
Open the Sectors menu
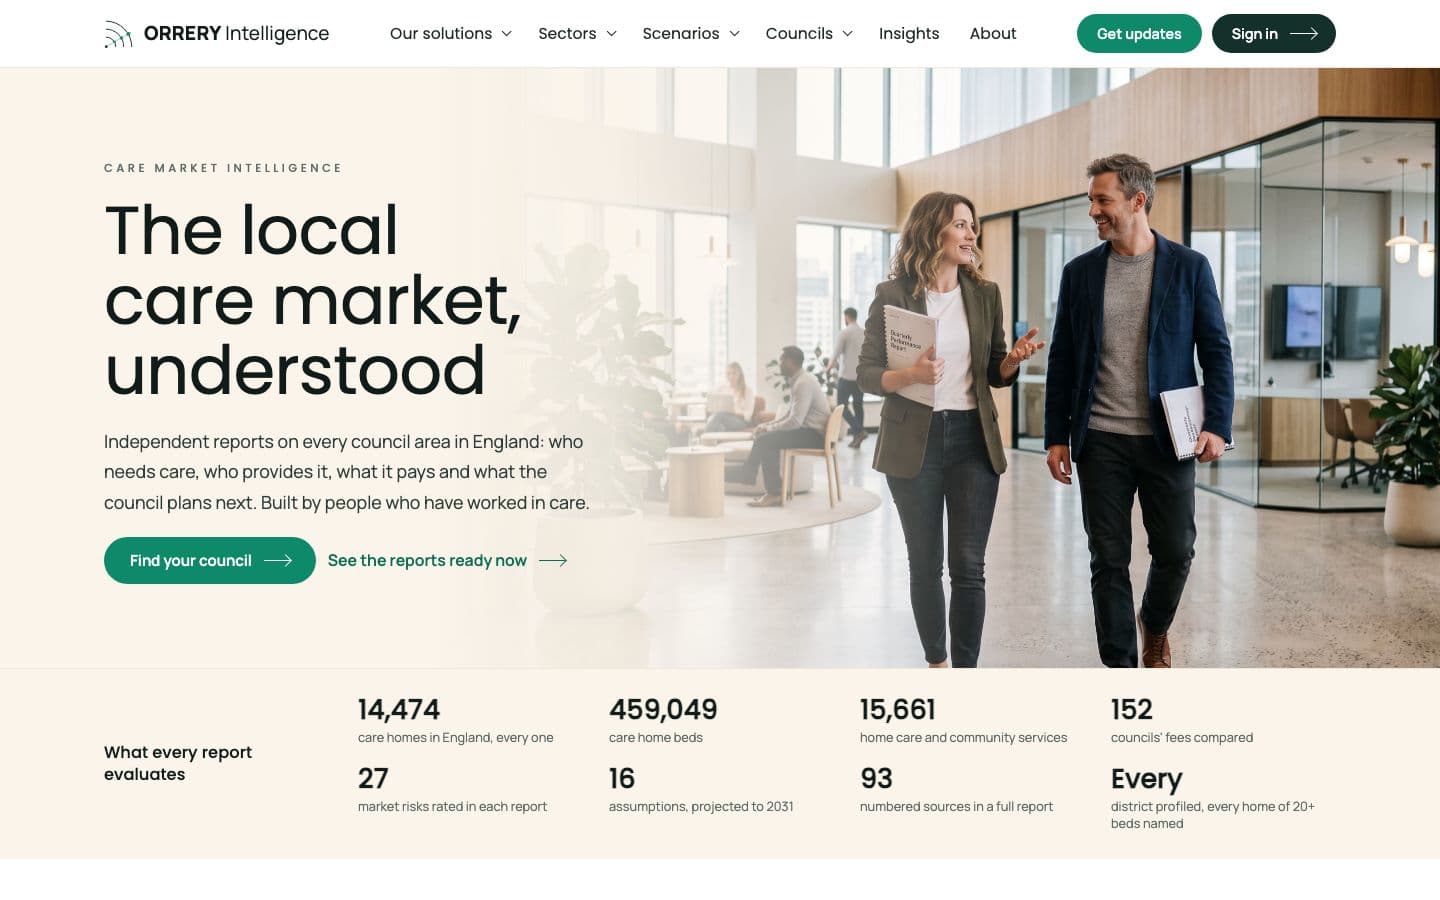(577, 34)
